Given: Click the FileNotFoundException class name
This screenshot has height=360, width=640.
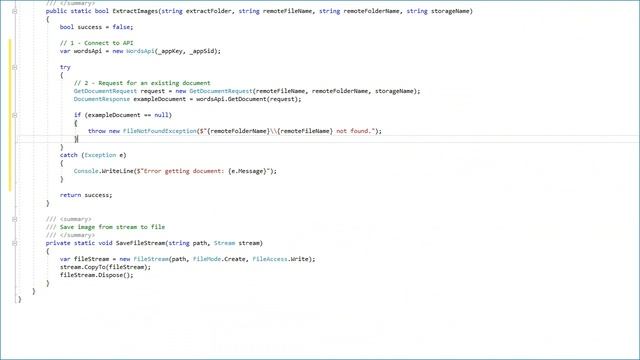Looking at the screenshot, I should (160, 131).
